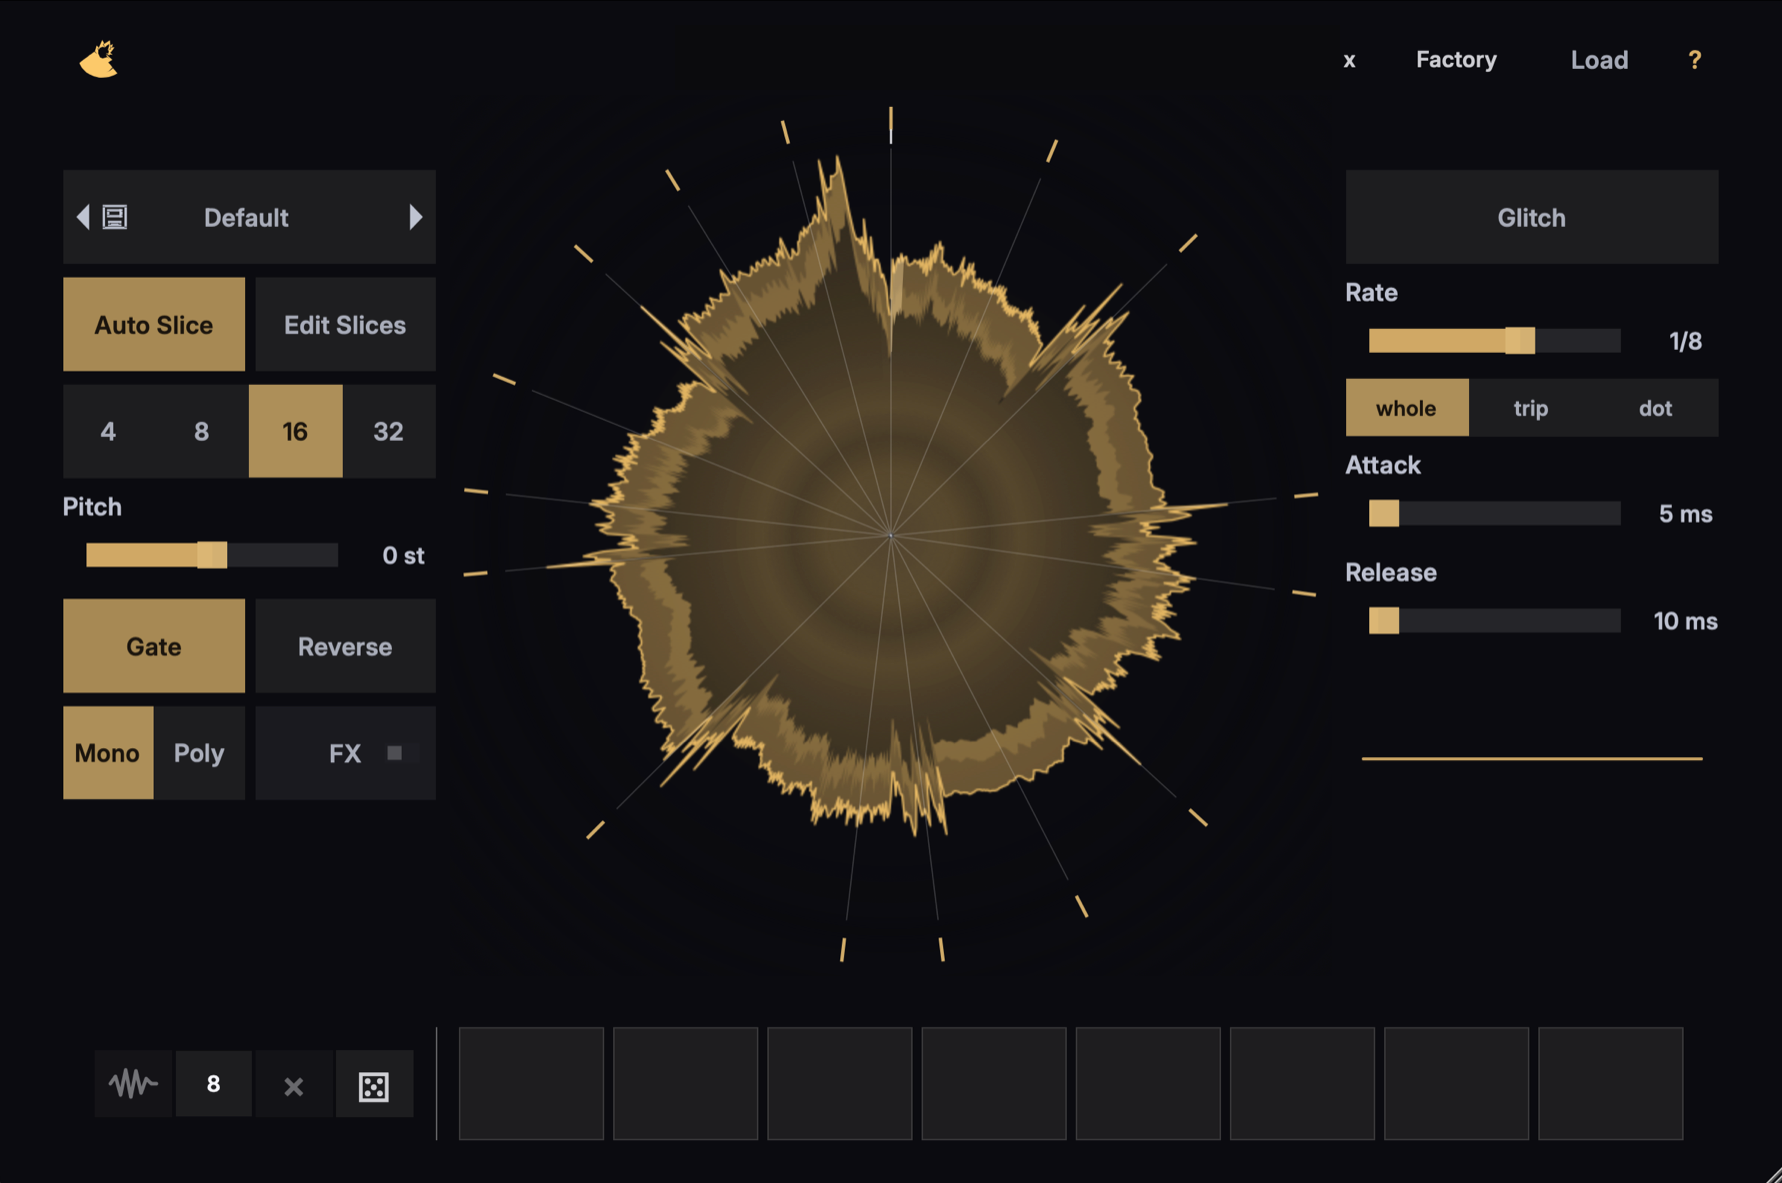Click the X clear icon in bottom bar
This screenshot has width=1782, height=1183.
293,1086
